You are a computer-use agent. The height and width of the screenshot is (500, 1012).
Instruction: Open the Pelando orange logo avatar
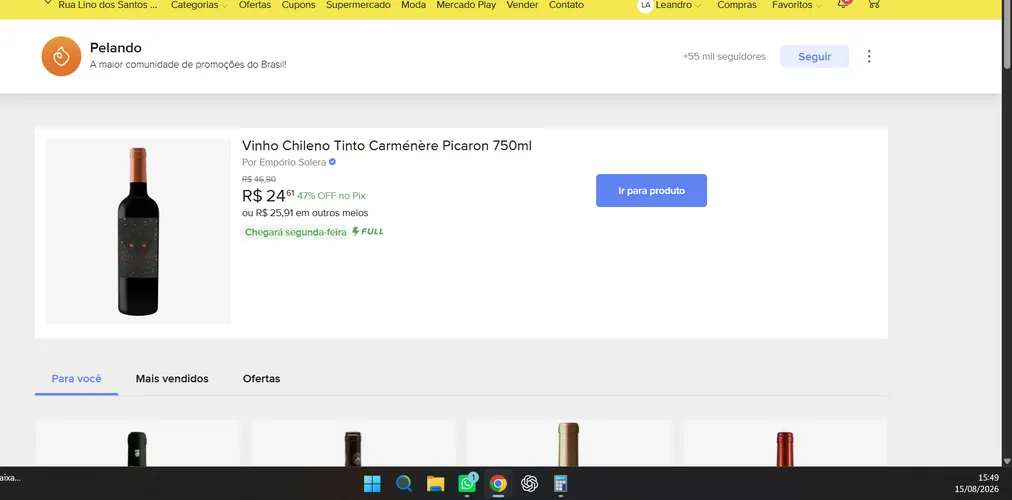pyautogui.click(x=61, y=56)
